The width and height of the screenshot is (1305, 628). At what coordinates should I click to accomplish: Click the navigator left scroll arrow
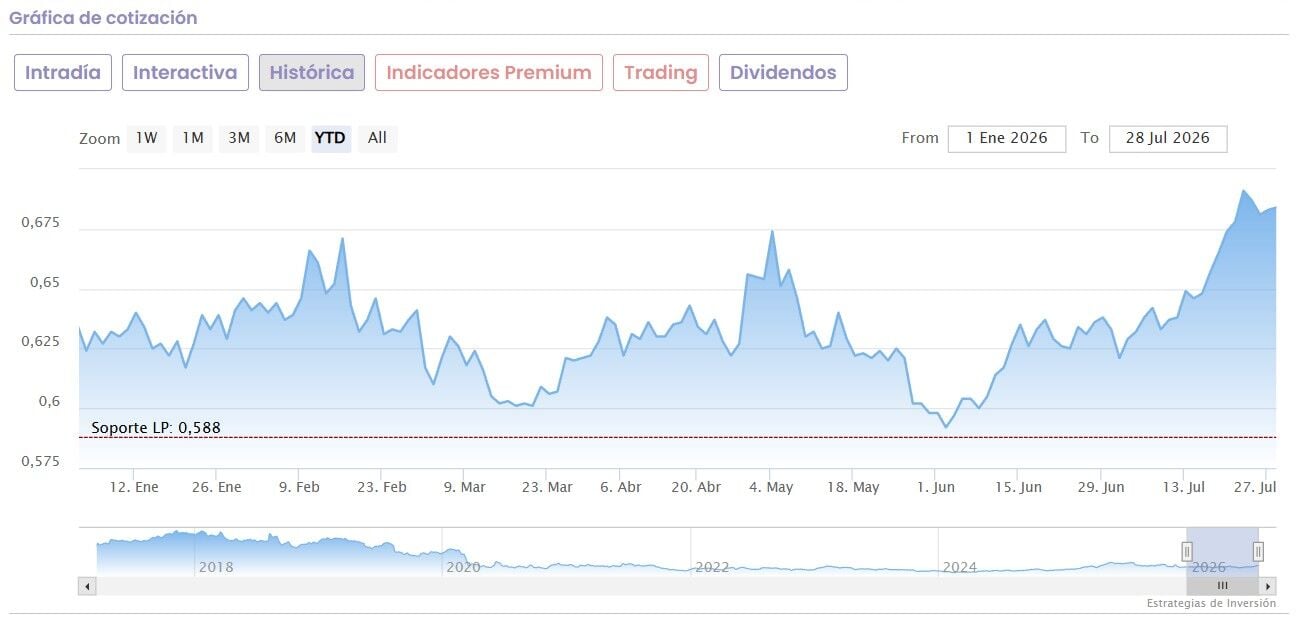87,586
